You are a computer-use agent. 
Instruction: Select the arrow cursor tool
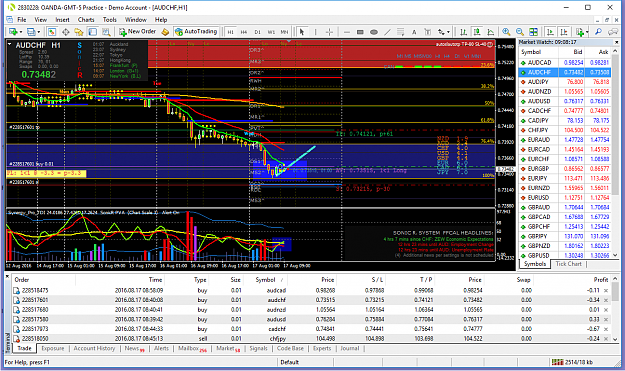coord(302,32)
